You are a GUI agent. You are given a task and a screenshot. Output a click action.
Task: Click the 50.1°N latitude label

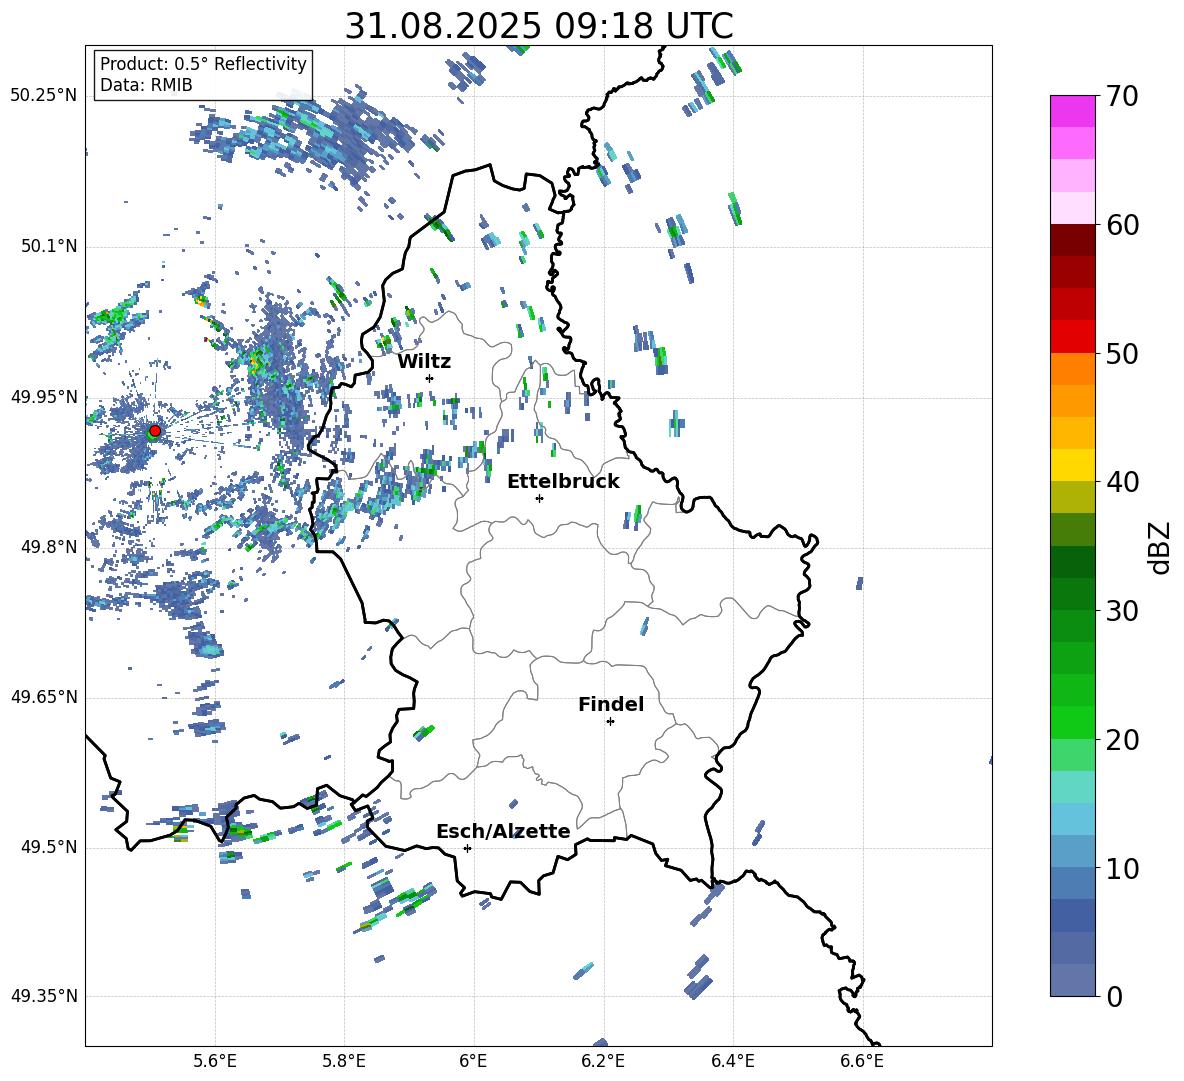[x=49, y=247]
